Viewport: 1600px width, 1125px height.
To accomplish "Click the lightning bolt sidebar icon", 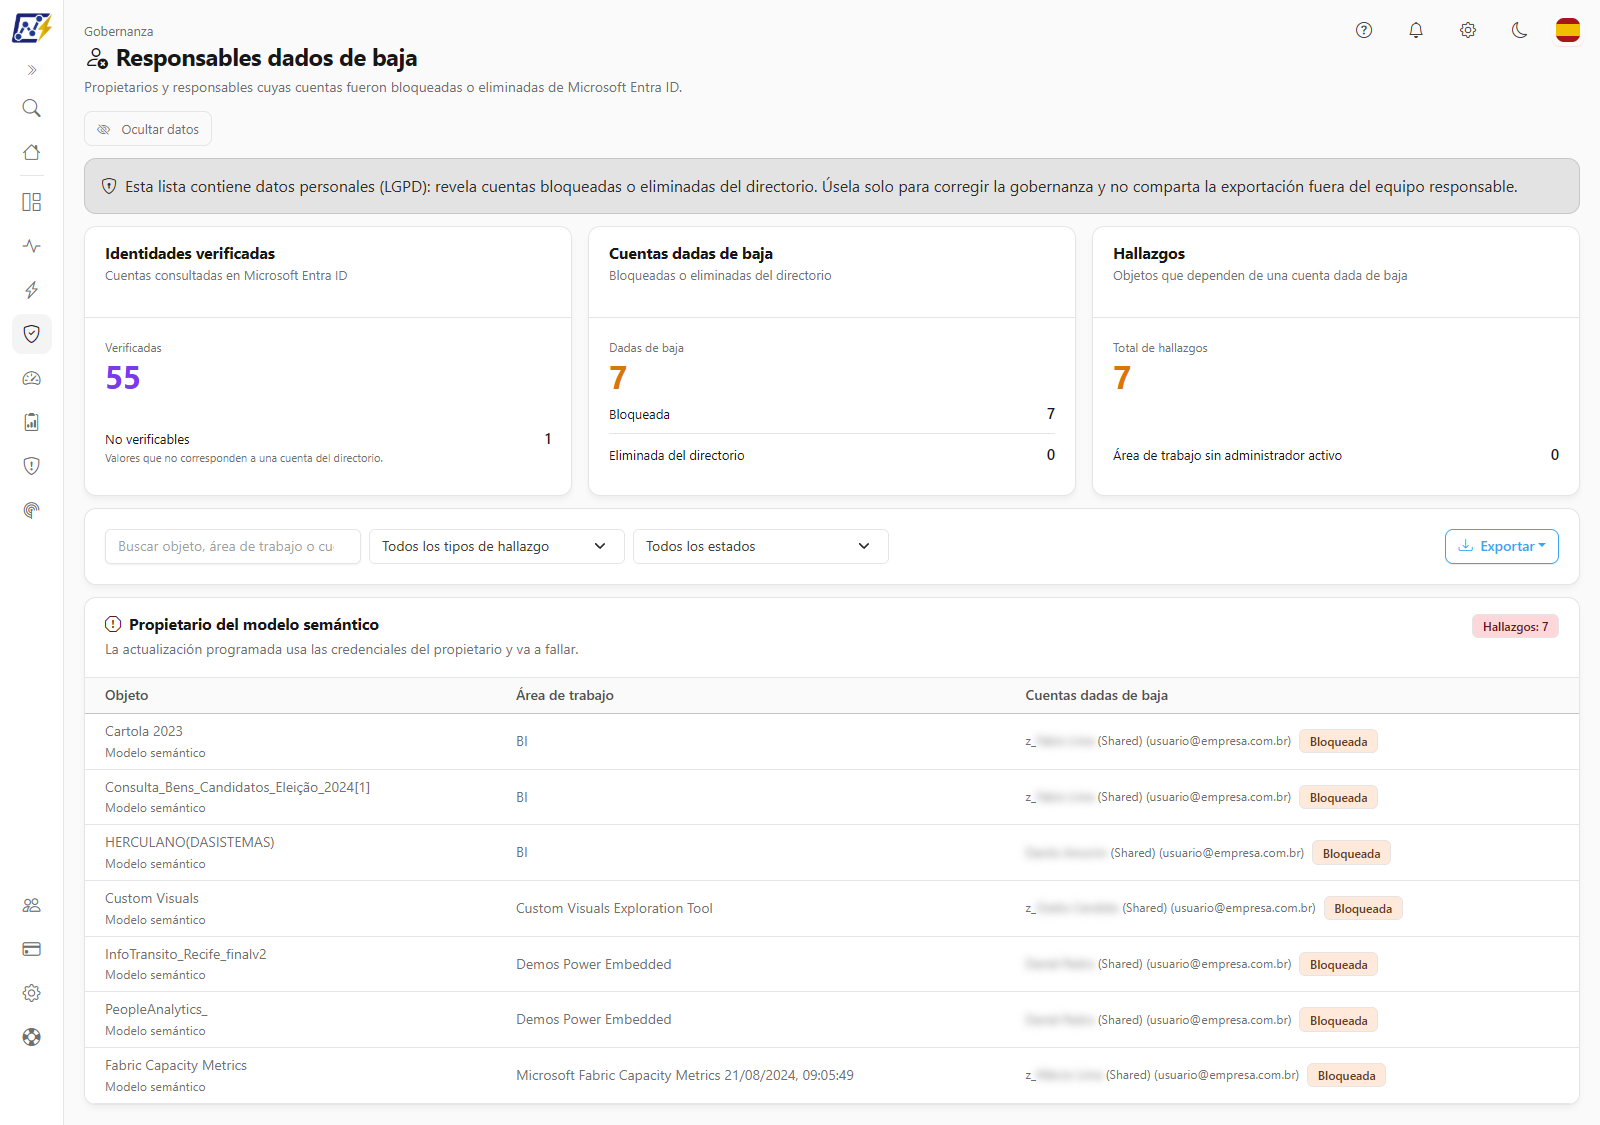I will tap(32, 290).
